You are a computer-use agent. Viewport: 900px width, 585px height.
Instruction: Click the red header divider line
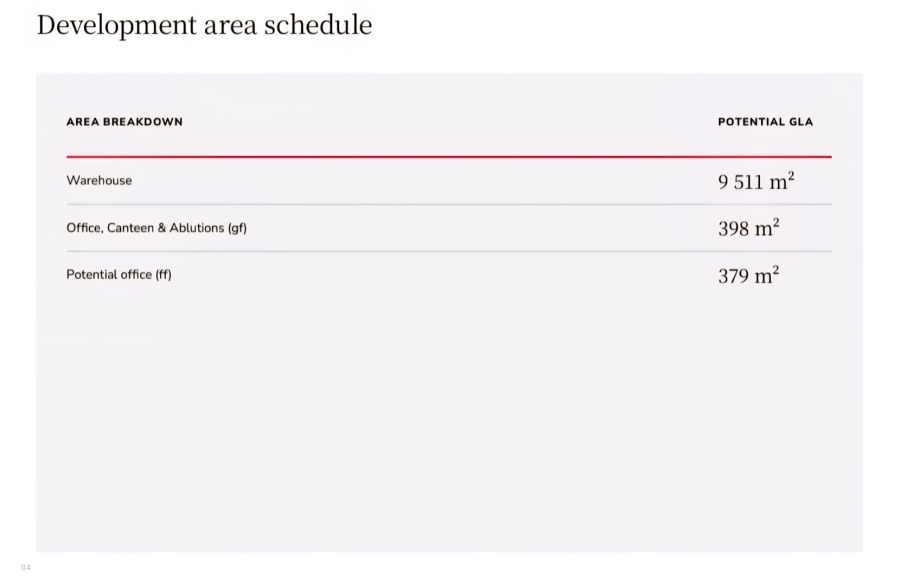449,156
